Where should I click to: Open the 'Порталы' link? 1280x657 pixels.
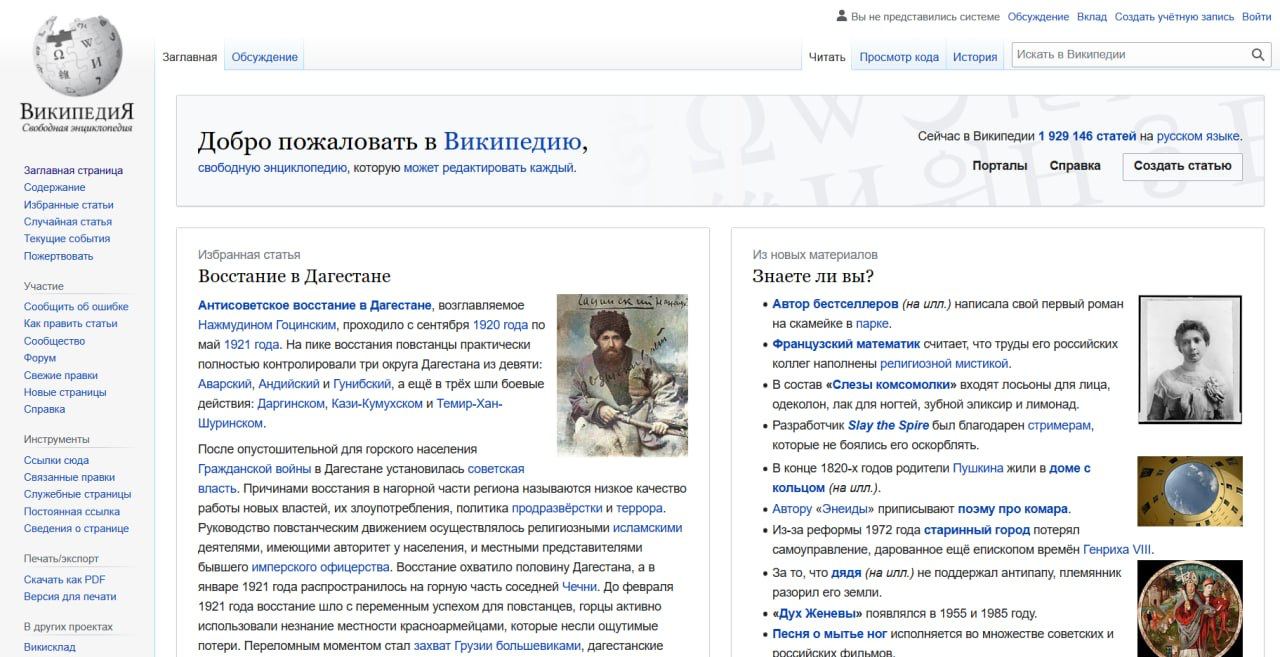point(1000,166)
